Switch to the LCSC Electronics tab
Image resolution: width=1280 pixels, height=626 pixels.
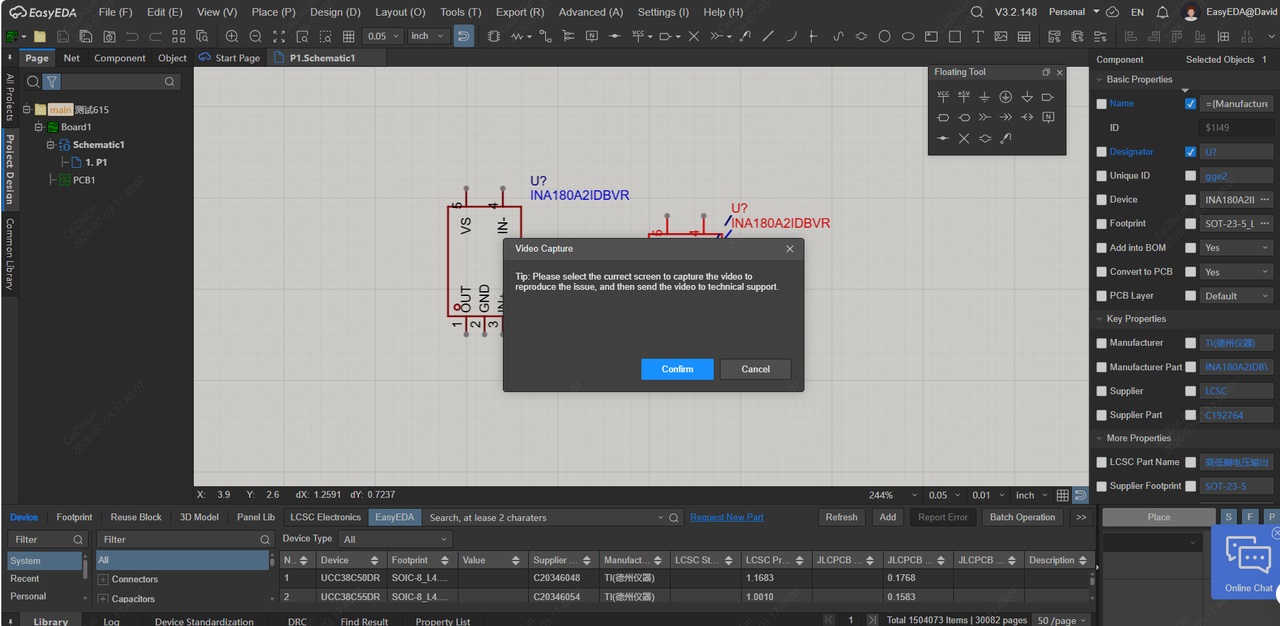click(325, 517)
